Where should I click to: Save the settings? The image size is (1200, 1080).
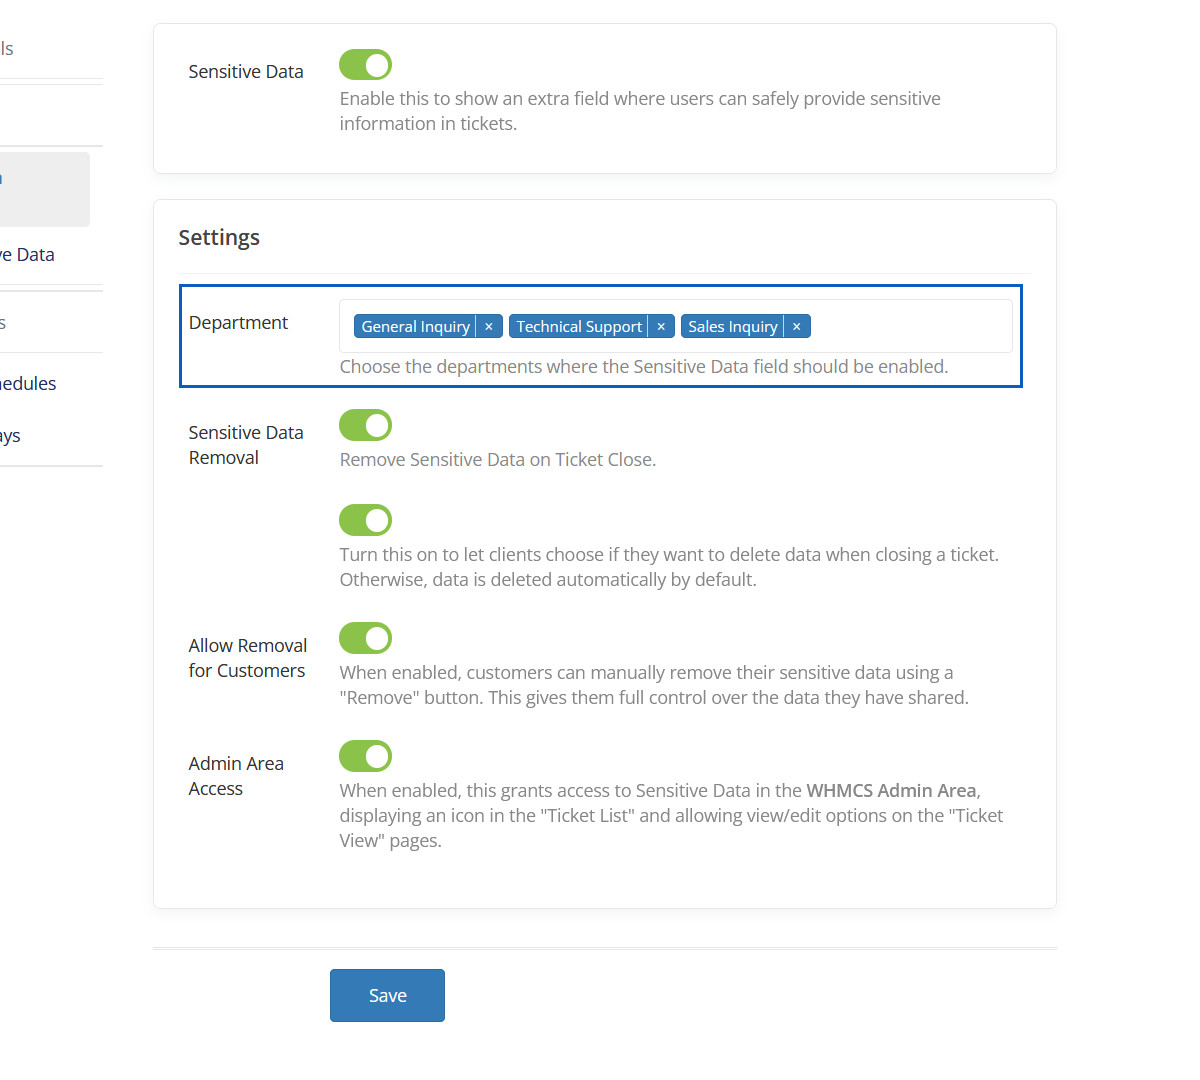387,995
